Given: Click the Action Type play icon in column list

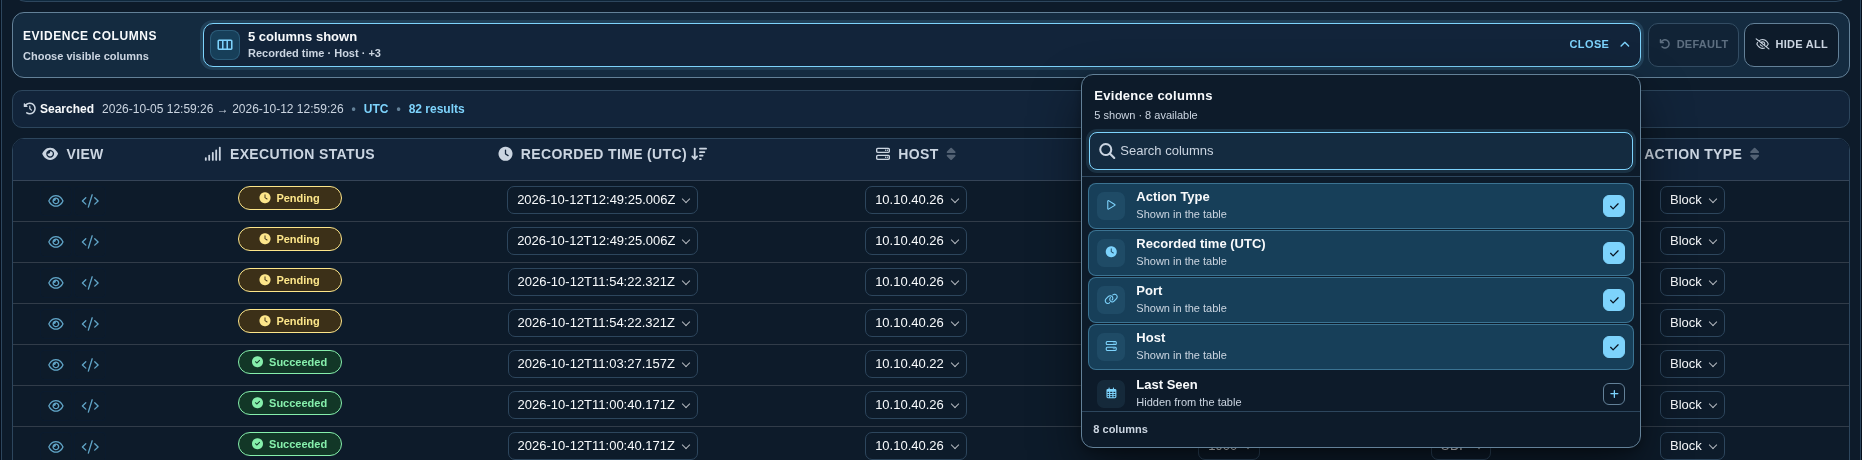Looking at the screenshot, I should [x=1111, y=205].
